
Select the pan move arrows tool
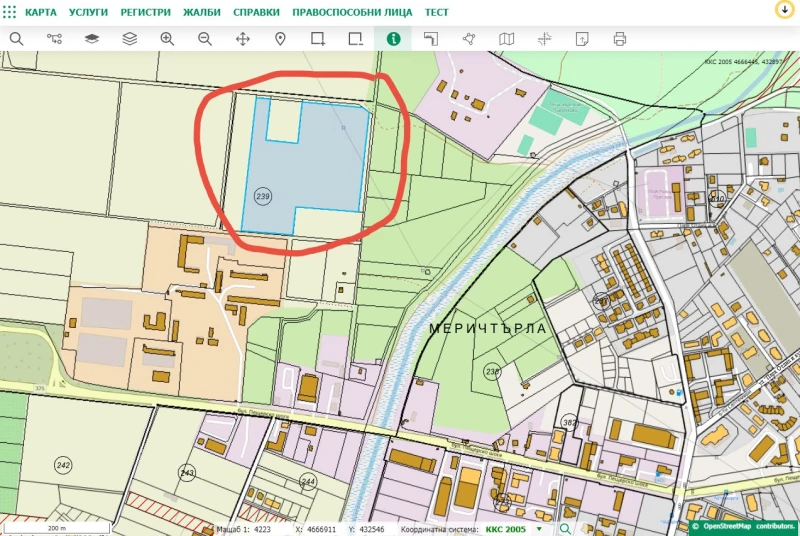(x=243, y=39)
